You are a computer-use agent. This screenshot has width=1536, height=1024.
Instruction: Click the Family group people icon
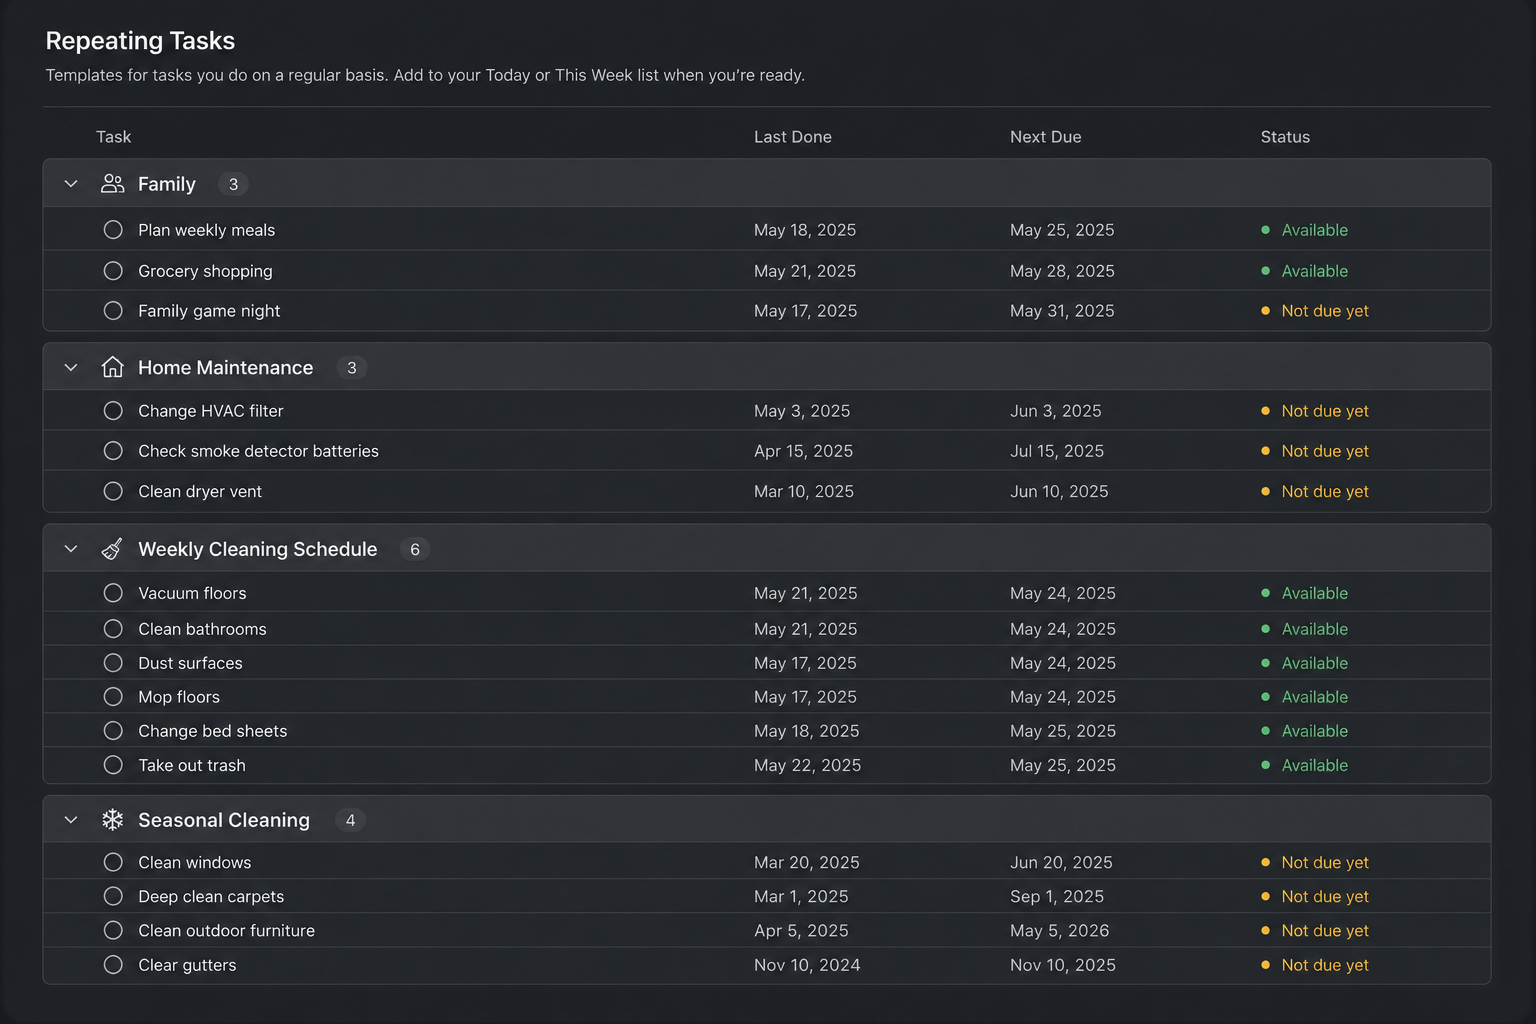[113, 184]
